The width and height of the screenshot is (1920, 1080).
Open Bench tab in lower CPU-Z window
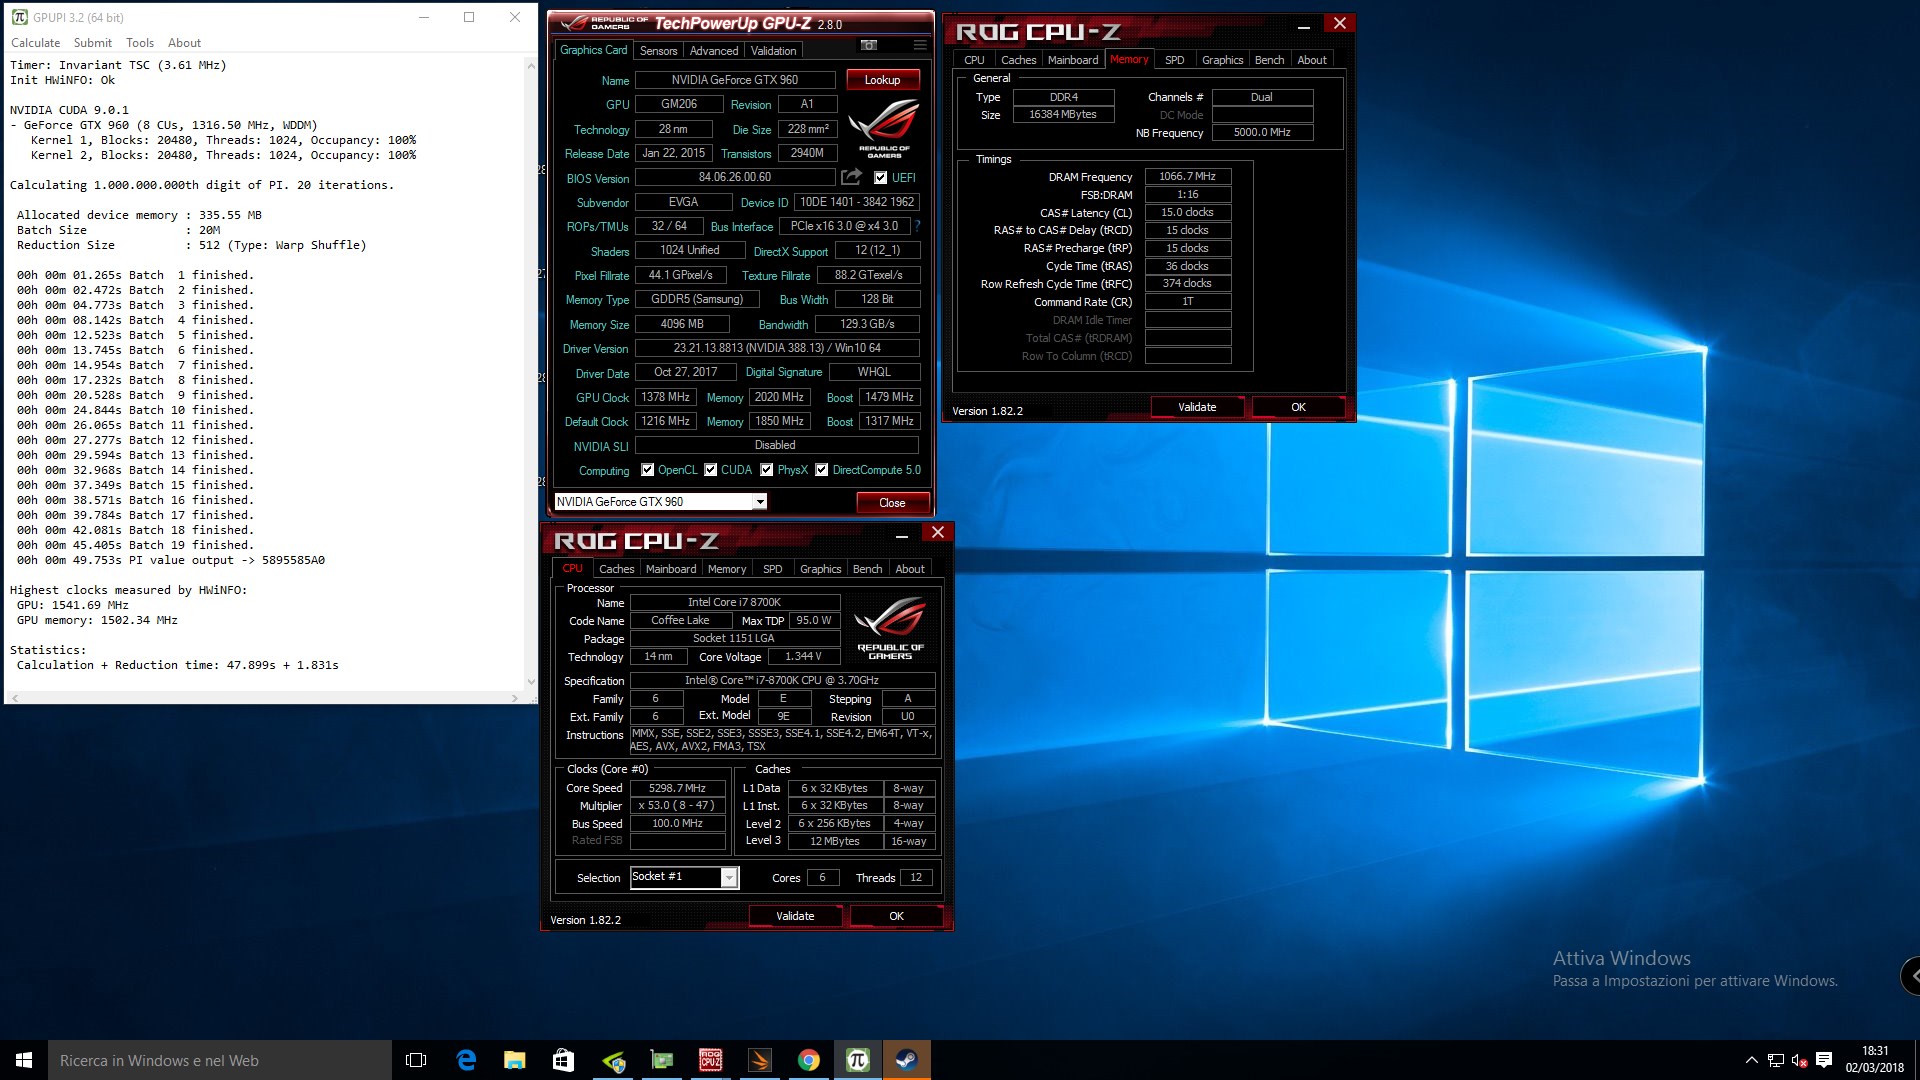pyautogui.click(x=867, y=569)
